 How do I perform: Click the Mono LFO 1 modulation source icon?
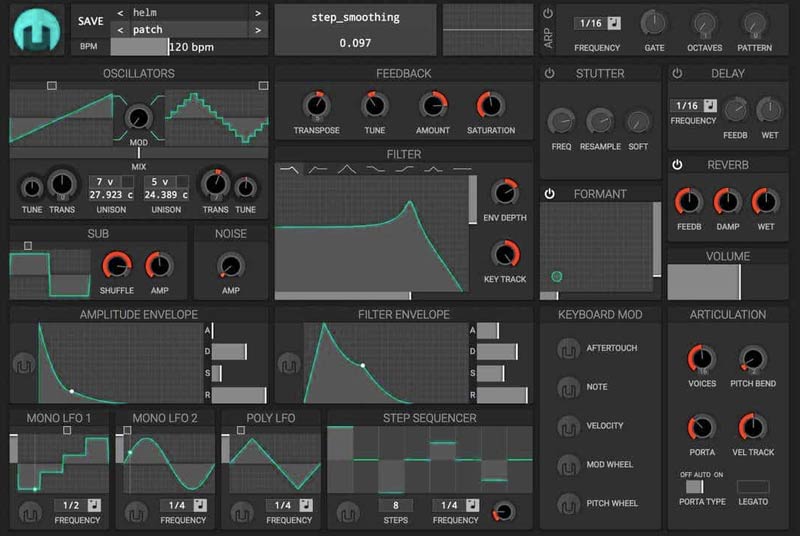[x=30, y=513]
